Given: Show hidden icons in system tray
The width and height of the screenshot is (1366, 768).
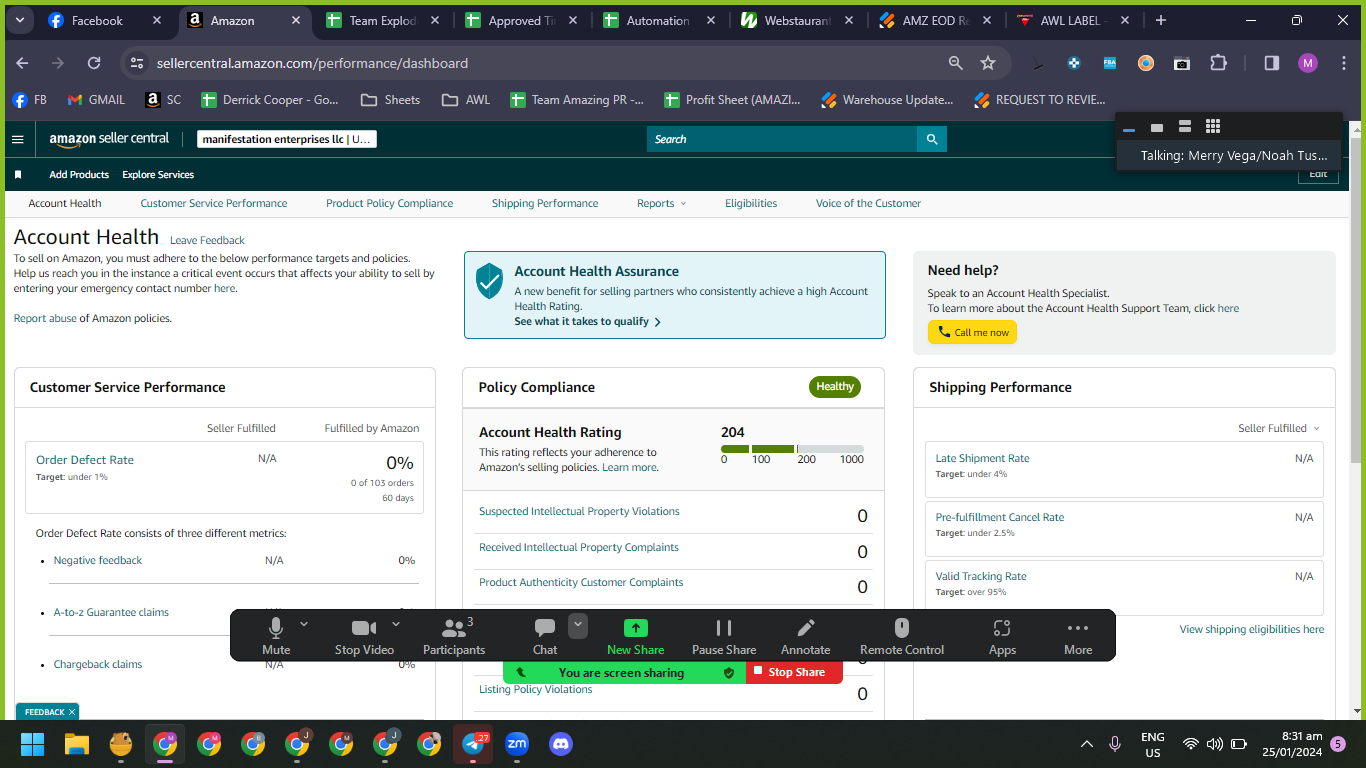Looking at the screenshot, I should point(1086,744).
